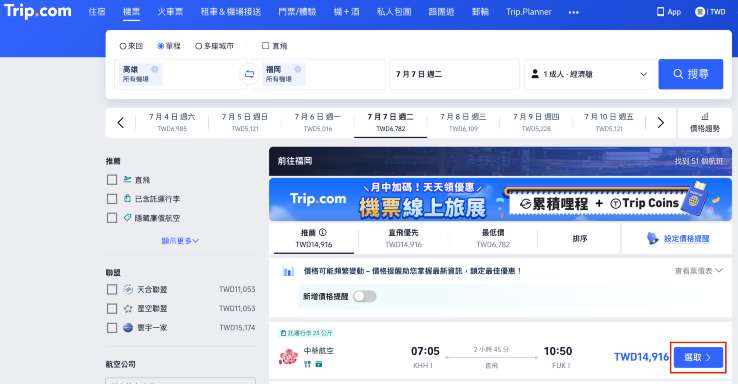
Task: Sort by 直飛優先 tab
Action: (403, 239)
